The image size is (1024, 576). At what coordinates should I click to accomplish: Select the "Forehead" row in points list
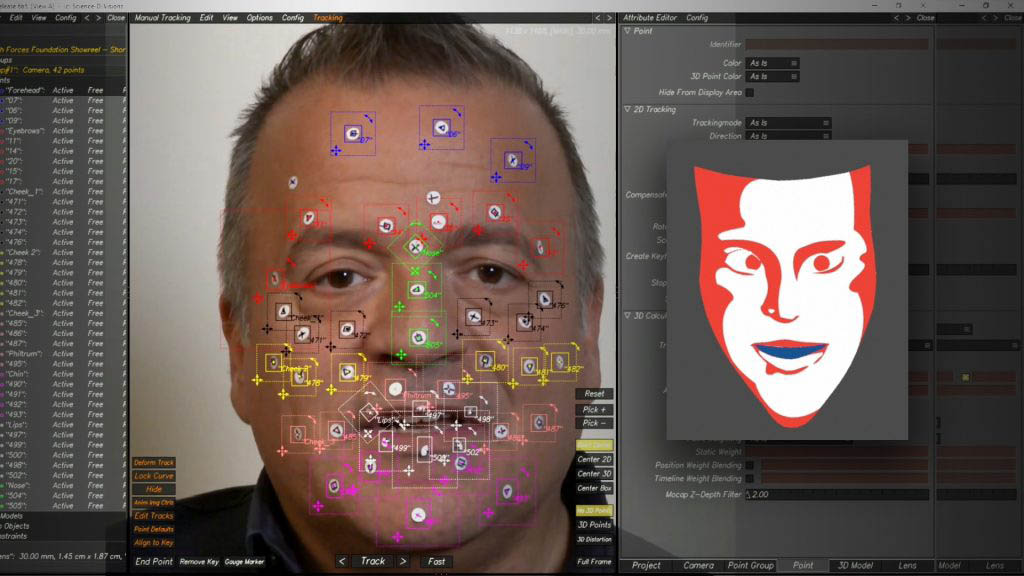pyautogui.click(x=63, y=90)
